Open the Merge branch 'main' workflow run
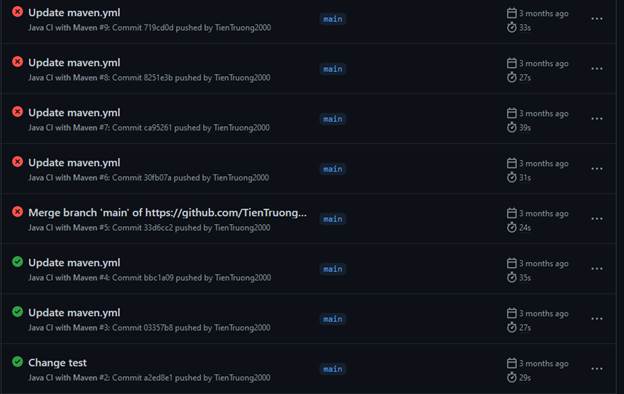This screenshot has width=624, height=394. (168, 213)
